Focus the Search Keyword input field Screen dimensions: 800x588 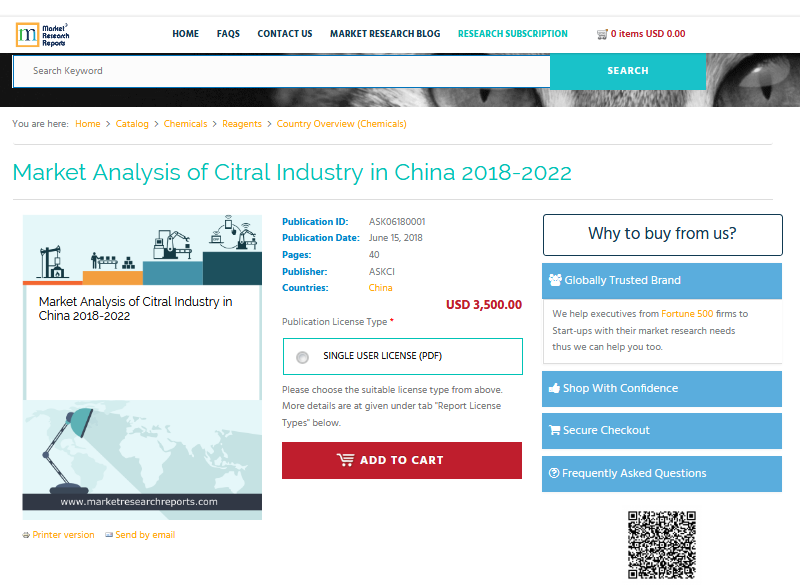point(281,71)
